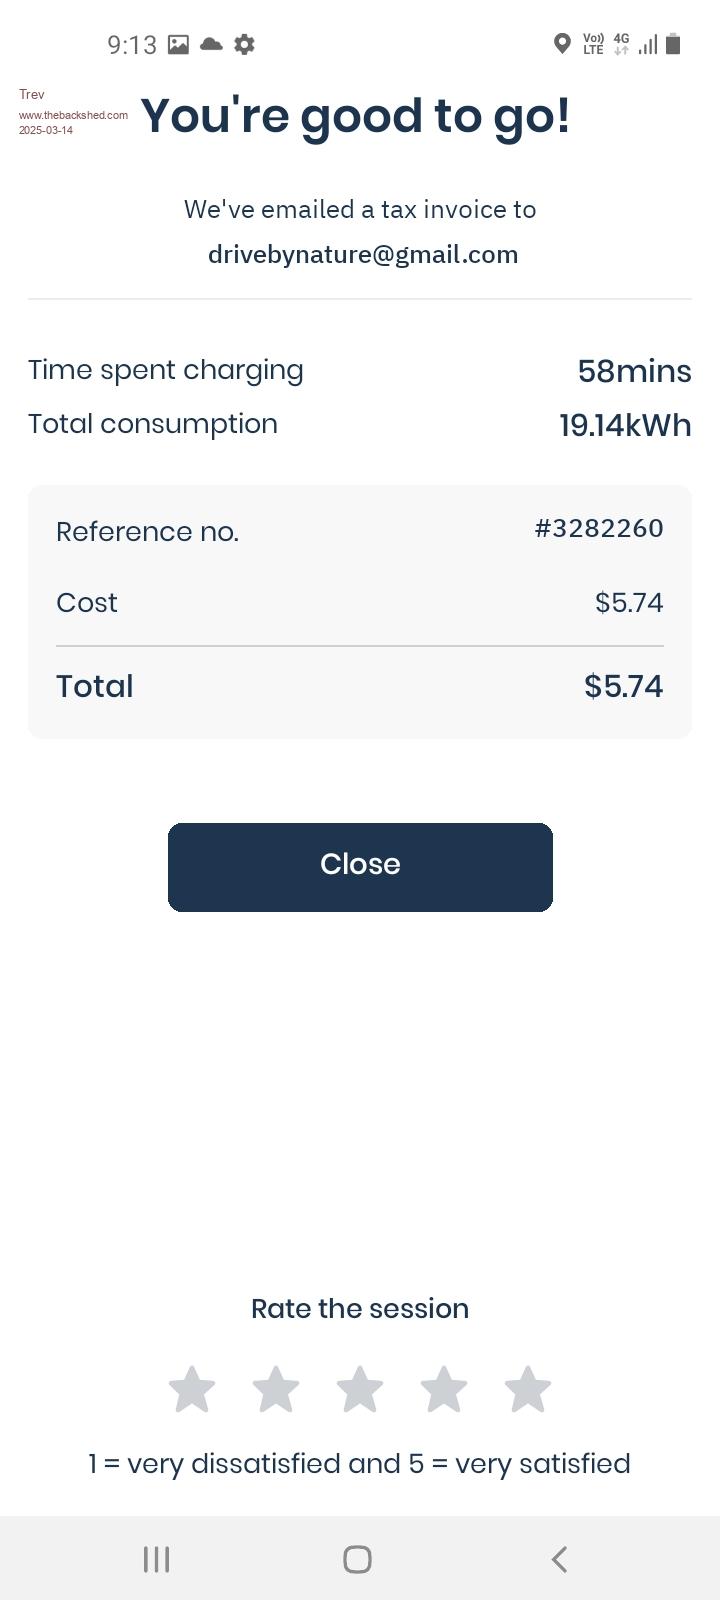720x1600 pixels.
Task: Select the fourth rating star
Action: 444,1390
